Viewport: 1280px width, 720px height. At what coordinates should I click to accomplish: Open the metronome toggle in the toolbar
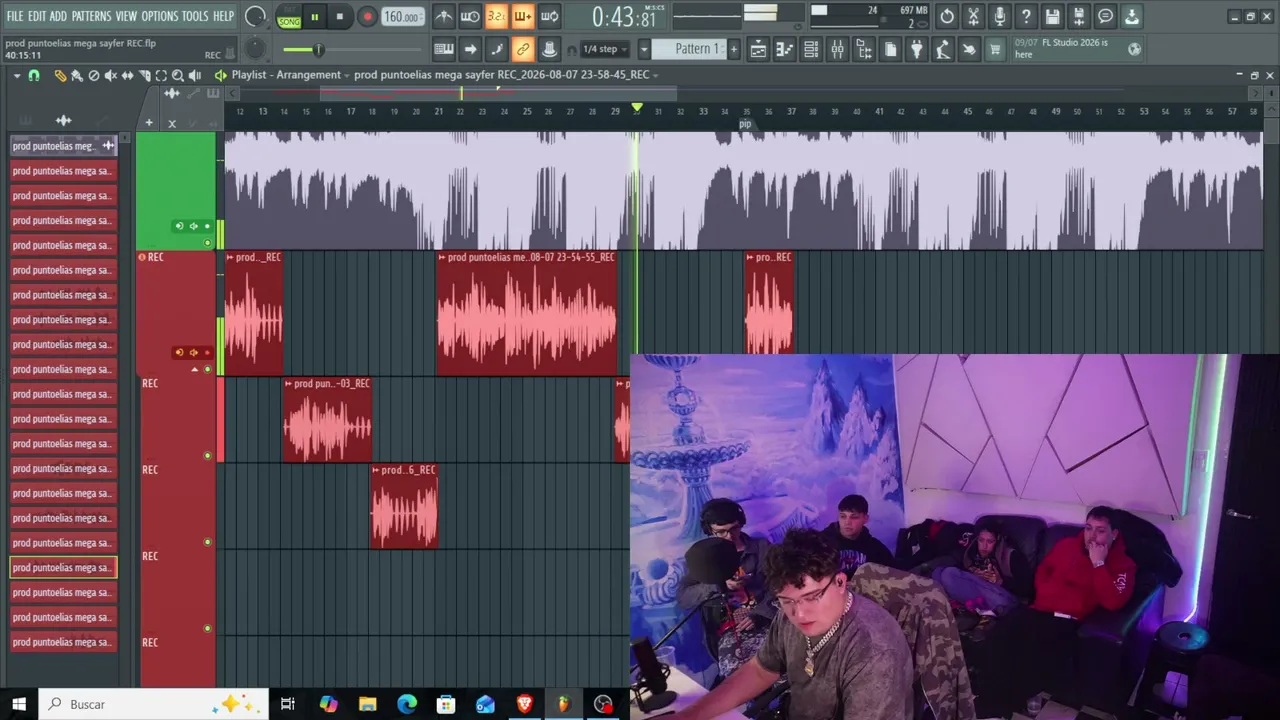tap(444, 16)
